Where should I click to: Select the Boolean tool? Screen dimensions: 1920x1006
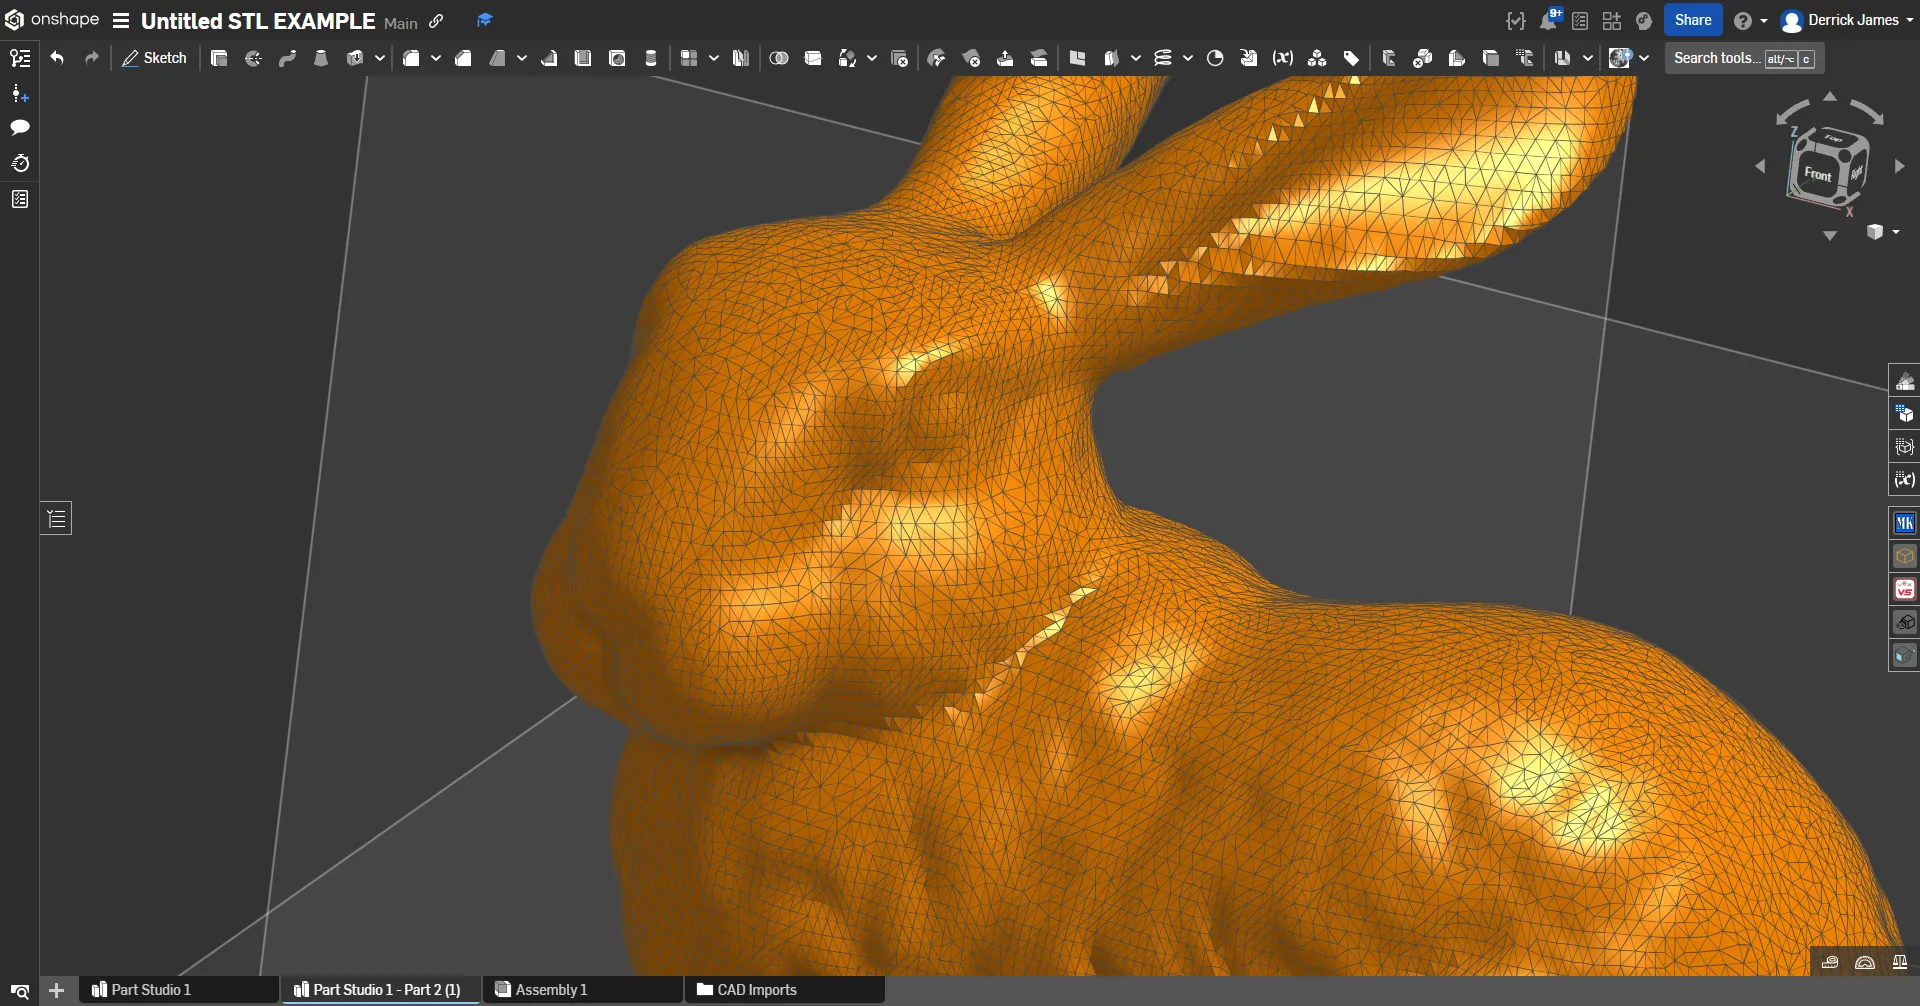pos(779,58)
